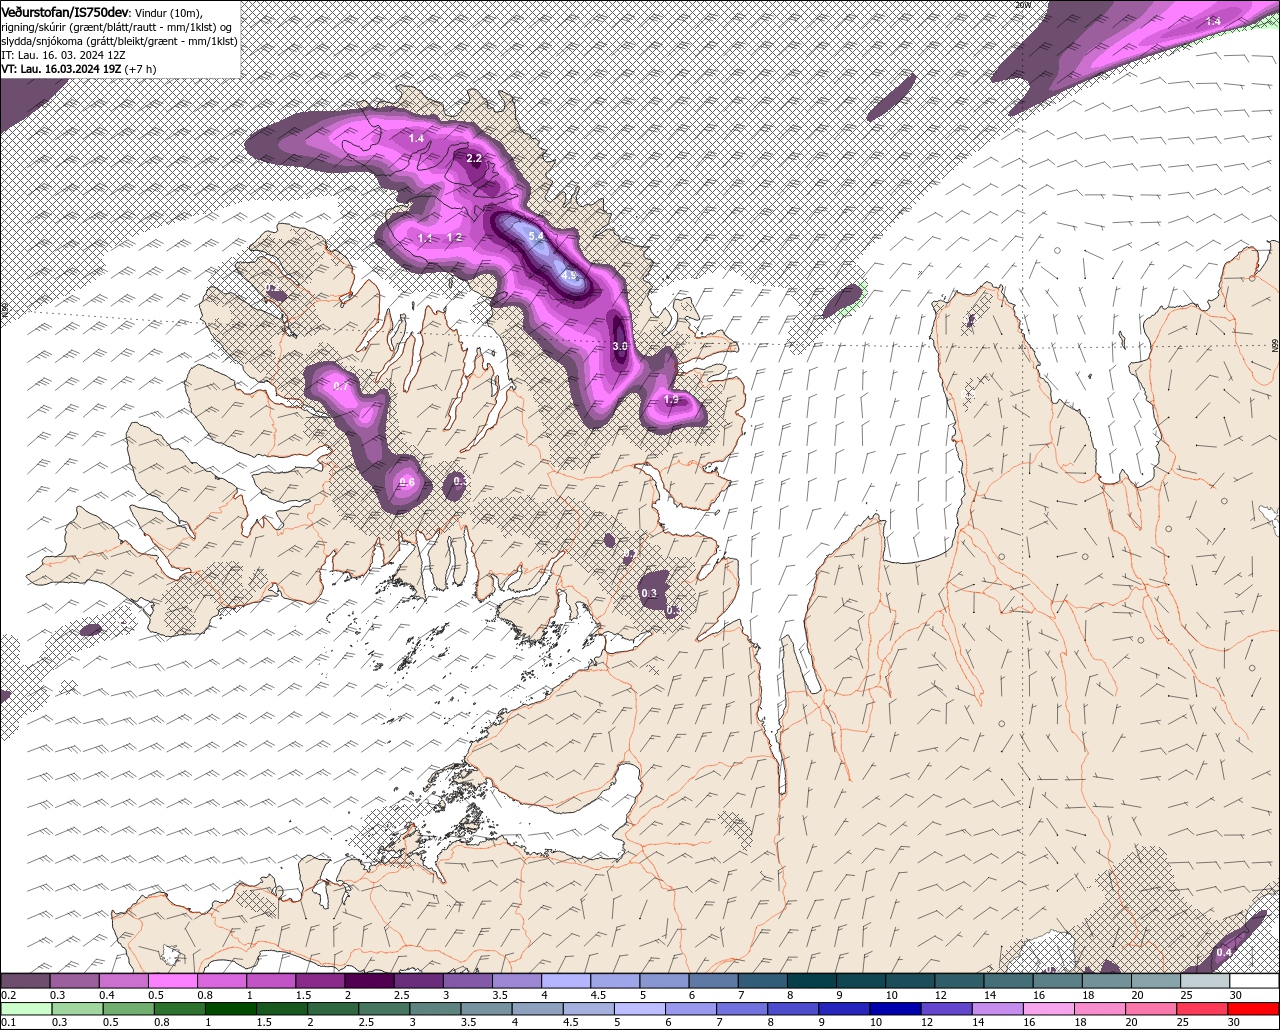This screenshot has width=1280, height=1030.
Task: Select the 'IT: Lau. 16. 03. 2024 12Z' line
Action: pyautogui.click(x=64, y=55)
